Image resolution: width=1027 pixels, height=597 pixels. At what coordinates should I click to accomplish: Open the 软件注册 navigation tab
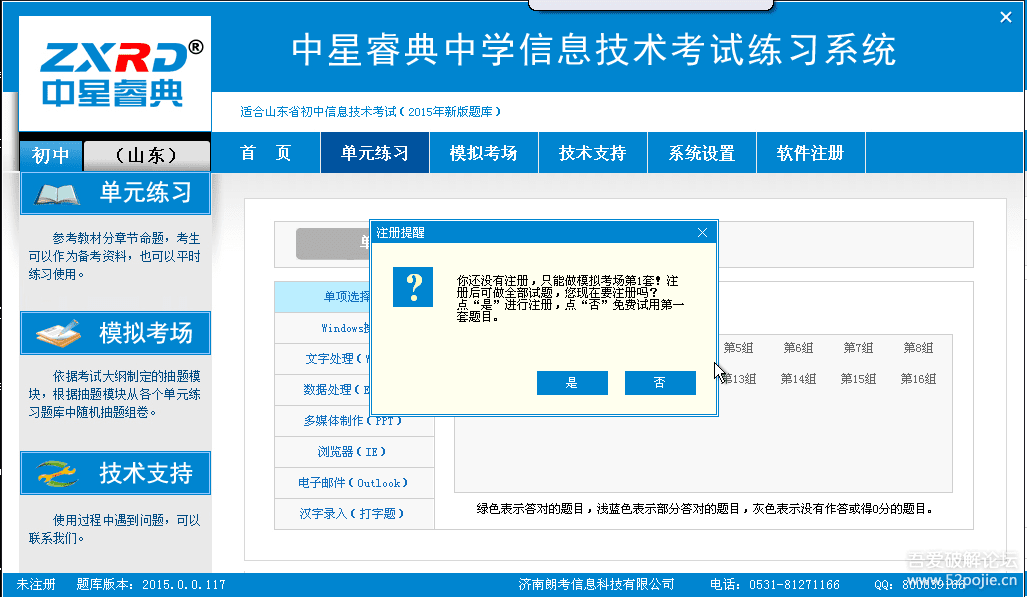(x=810, y=153)
